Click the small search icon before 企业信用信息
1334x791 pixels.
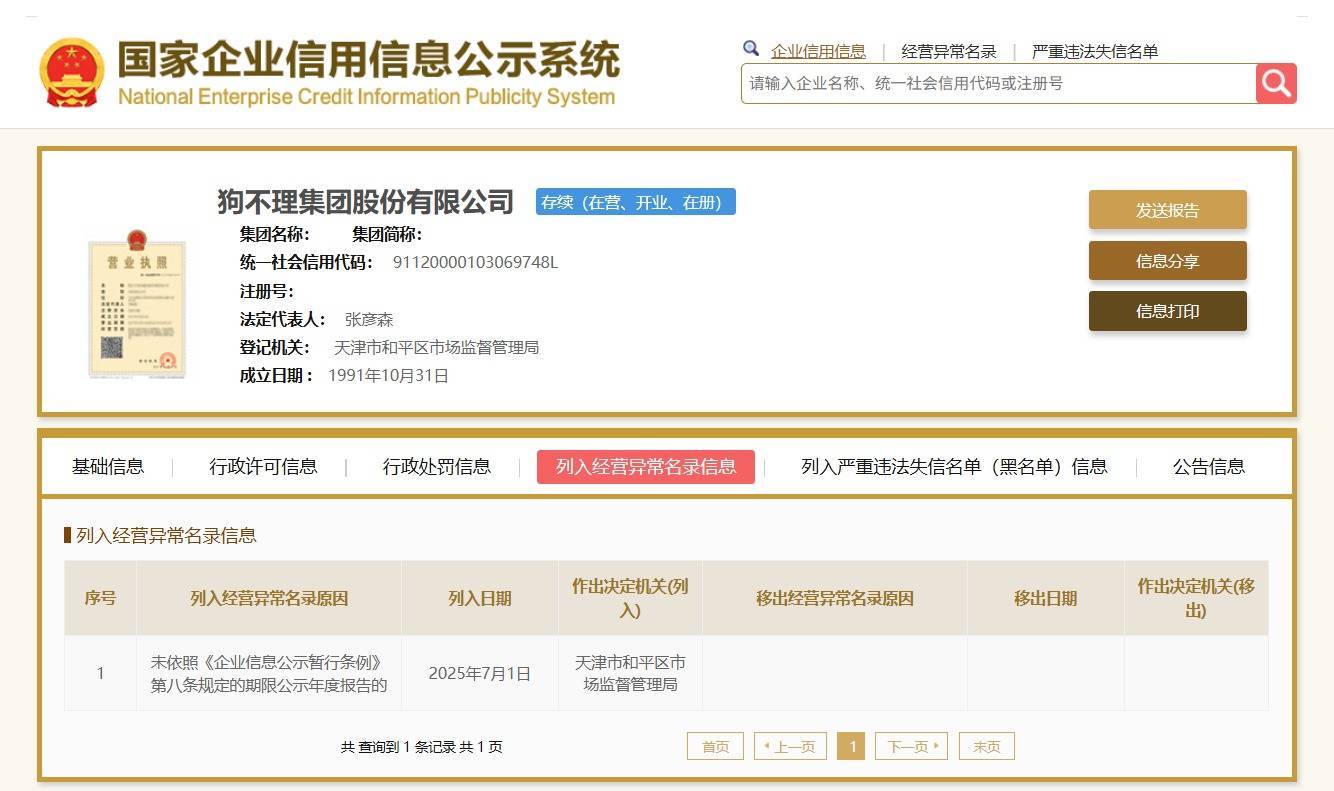pos(751,48)
